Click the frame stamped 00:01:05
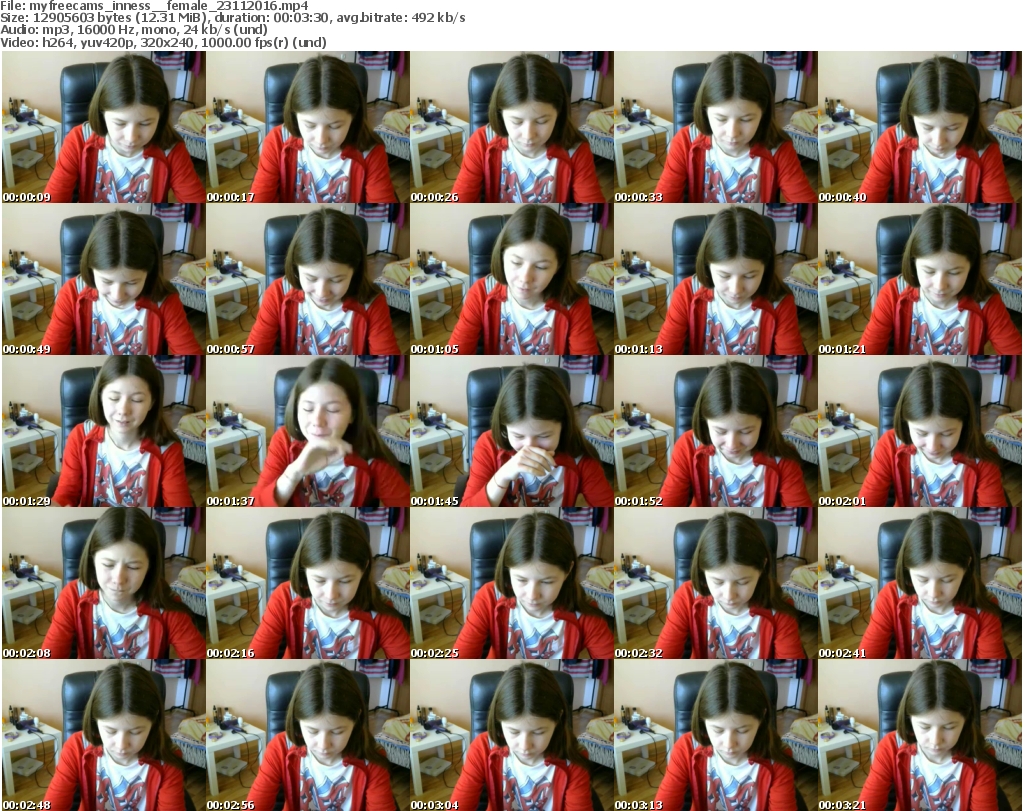 (511, 279)
